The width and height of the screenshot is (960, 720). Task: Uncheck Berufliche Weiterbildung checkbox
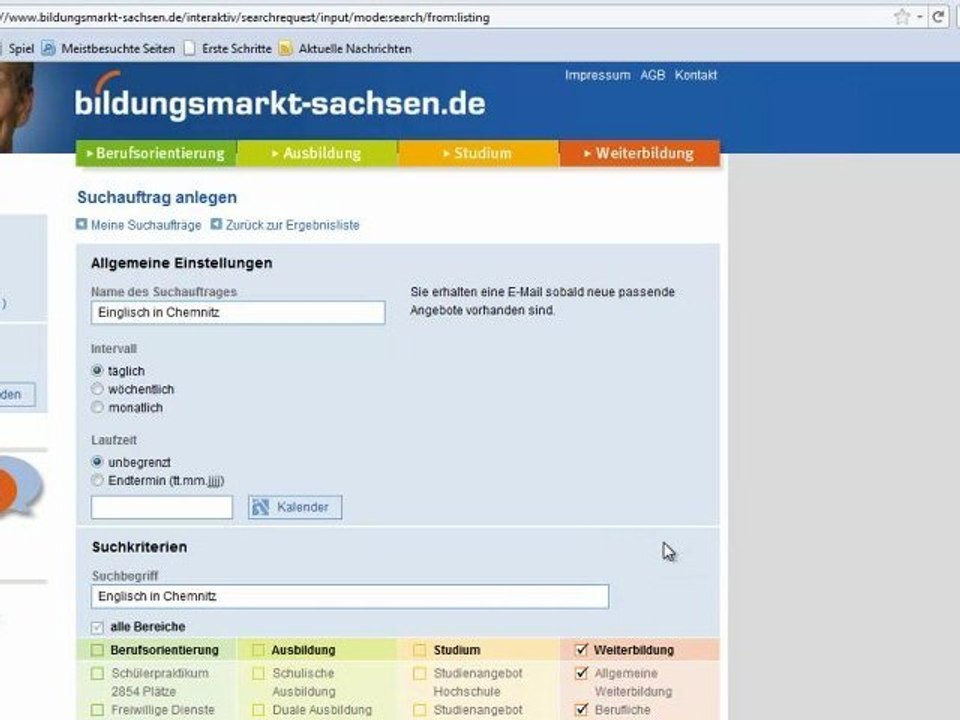point(582,709)
